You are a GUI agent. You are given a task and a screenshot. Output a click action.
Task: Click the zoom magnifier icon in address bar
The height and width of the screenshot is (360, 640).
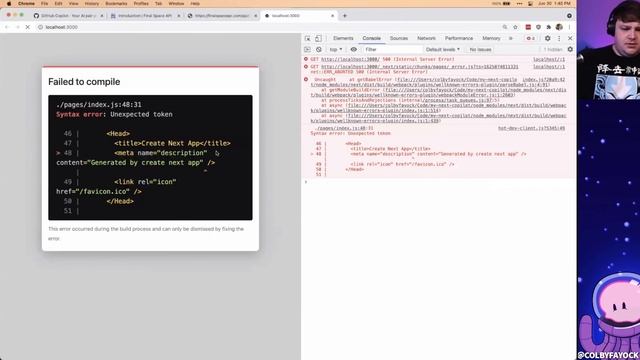pos(505,27)
